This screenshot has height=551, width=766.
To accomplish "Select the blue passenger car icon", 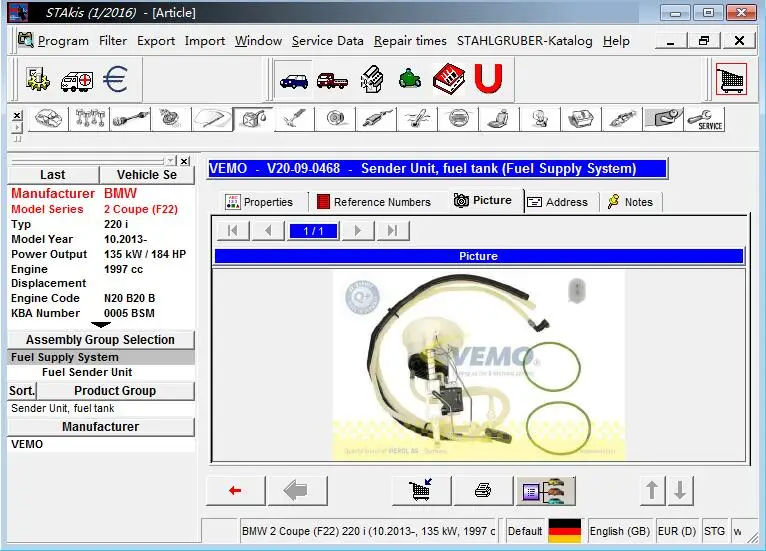I will [294, 80].
